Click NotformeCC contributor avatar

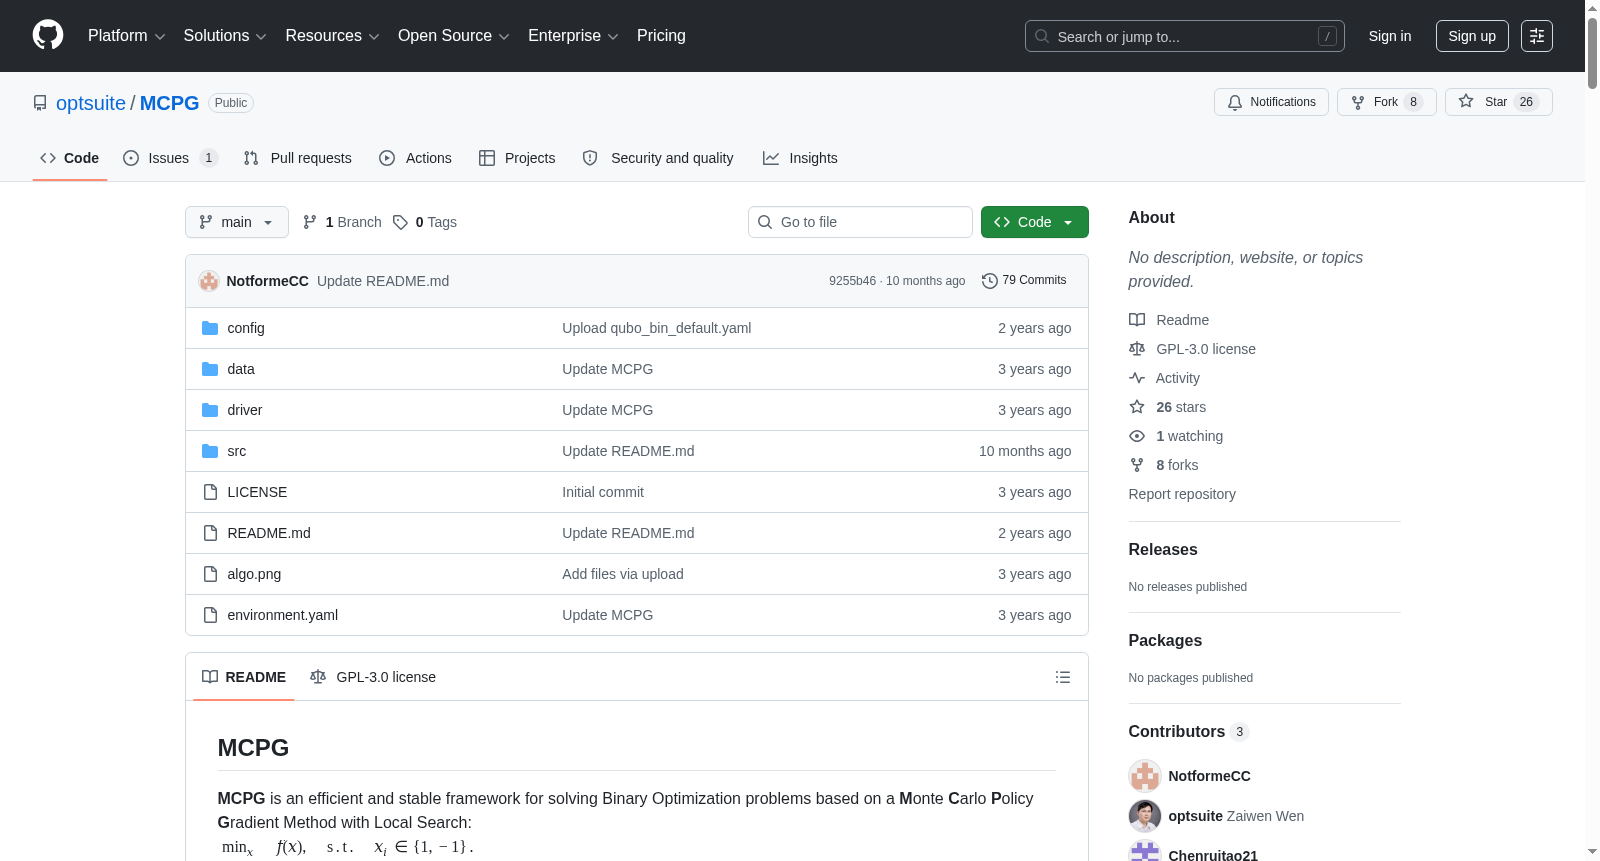1145,776
